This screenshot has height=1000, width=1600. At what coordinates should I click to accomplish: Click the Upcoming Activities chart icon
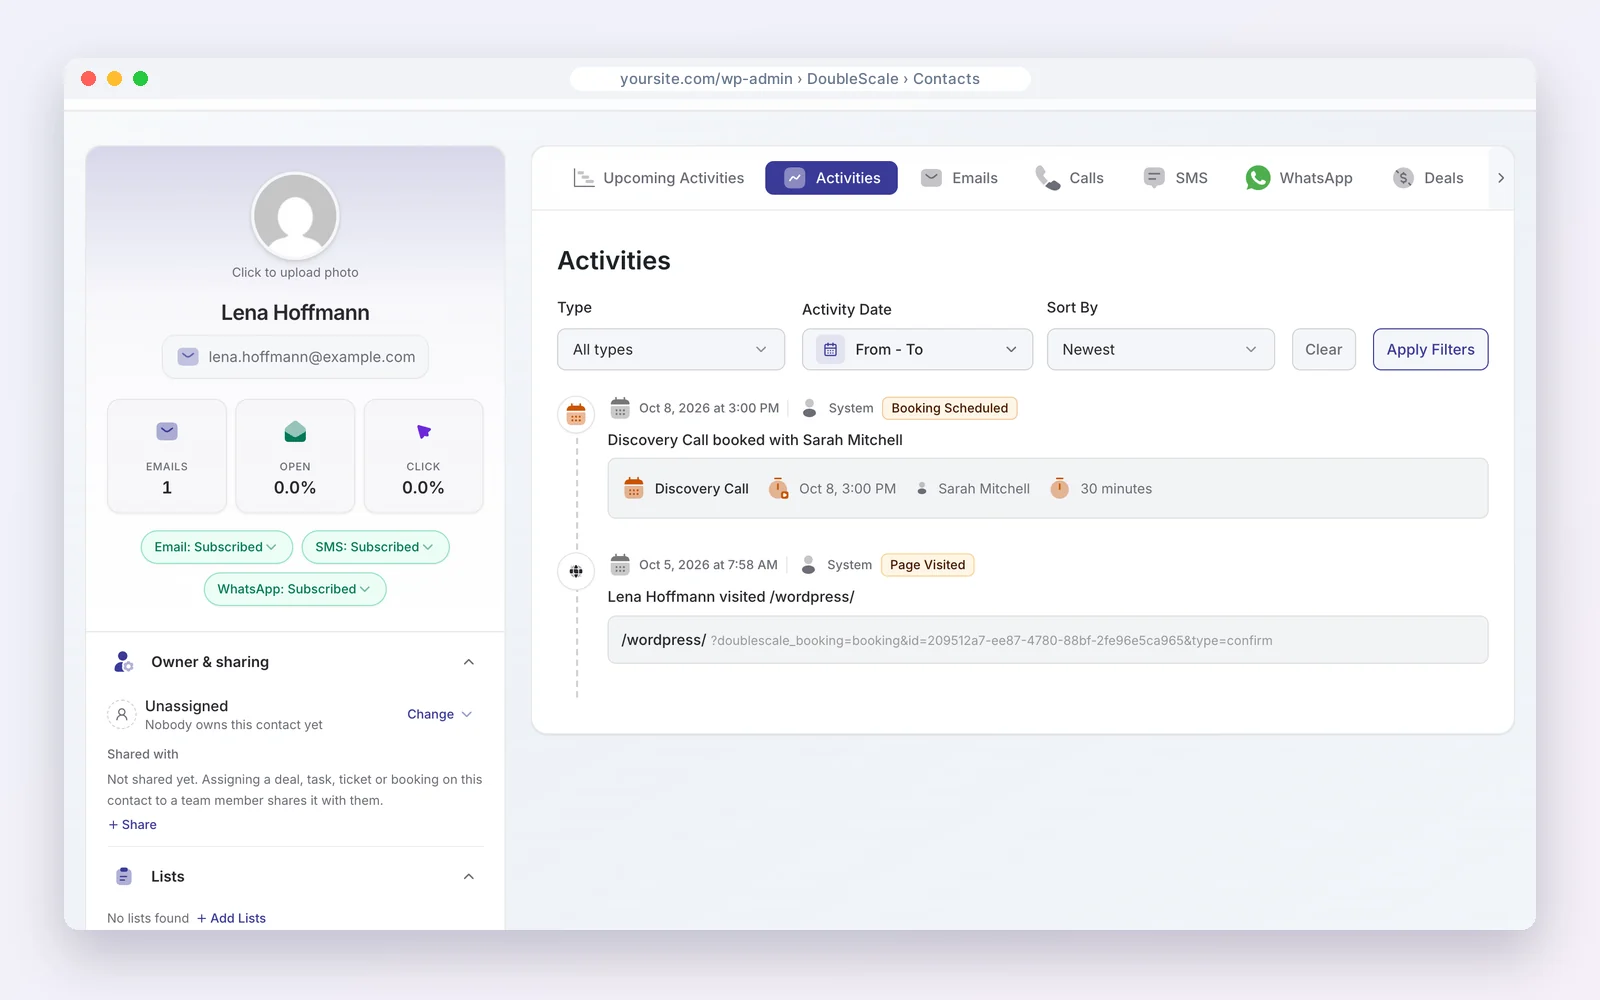coord(583,178)
